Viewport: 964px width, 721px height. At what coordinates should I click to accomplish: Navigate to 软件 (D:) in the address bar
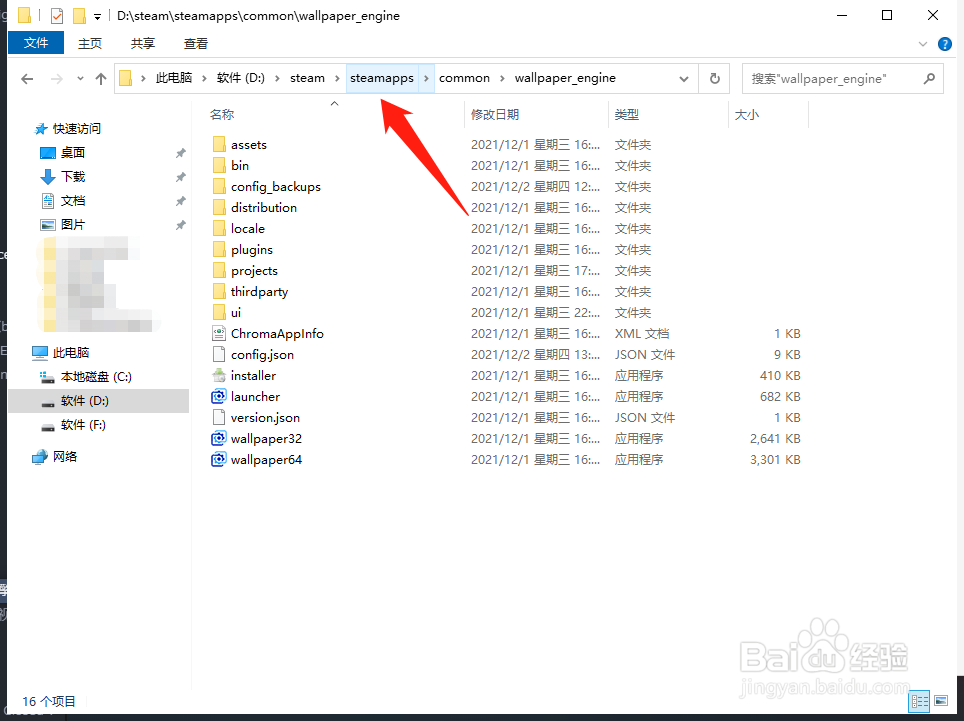point(240,78)
